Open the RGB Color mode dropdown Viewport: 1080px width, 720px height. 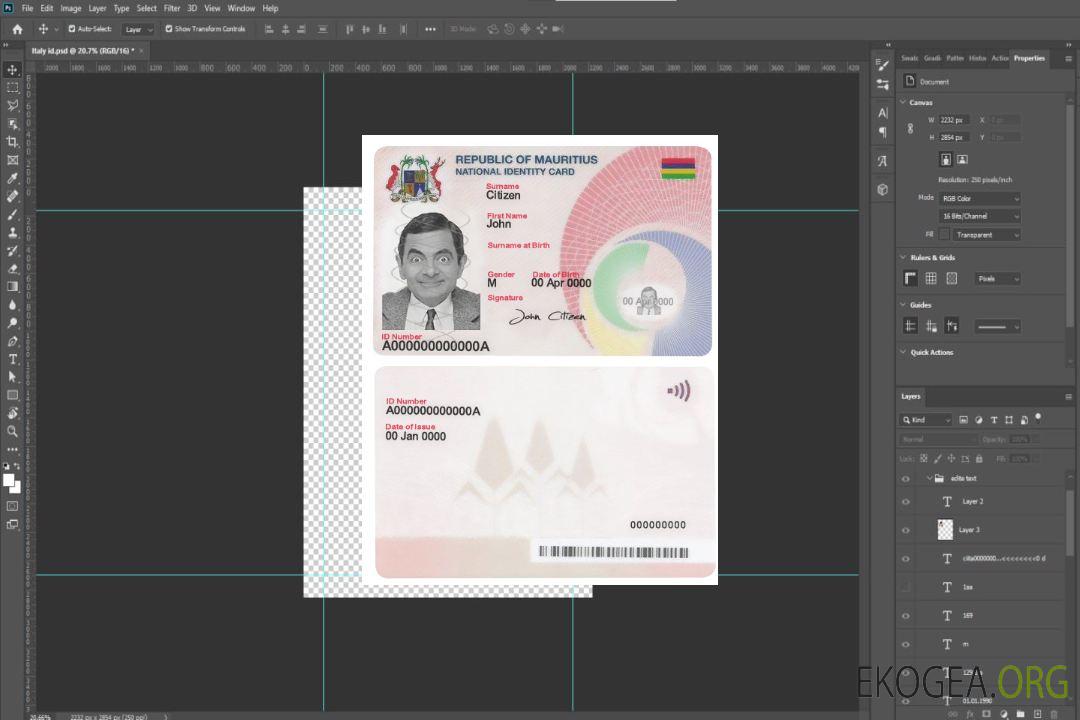click(980, 198)
